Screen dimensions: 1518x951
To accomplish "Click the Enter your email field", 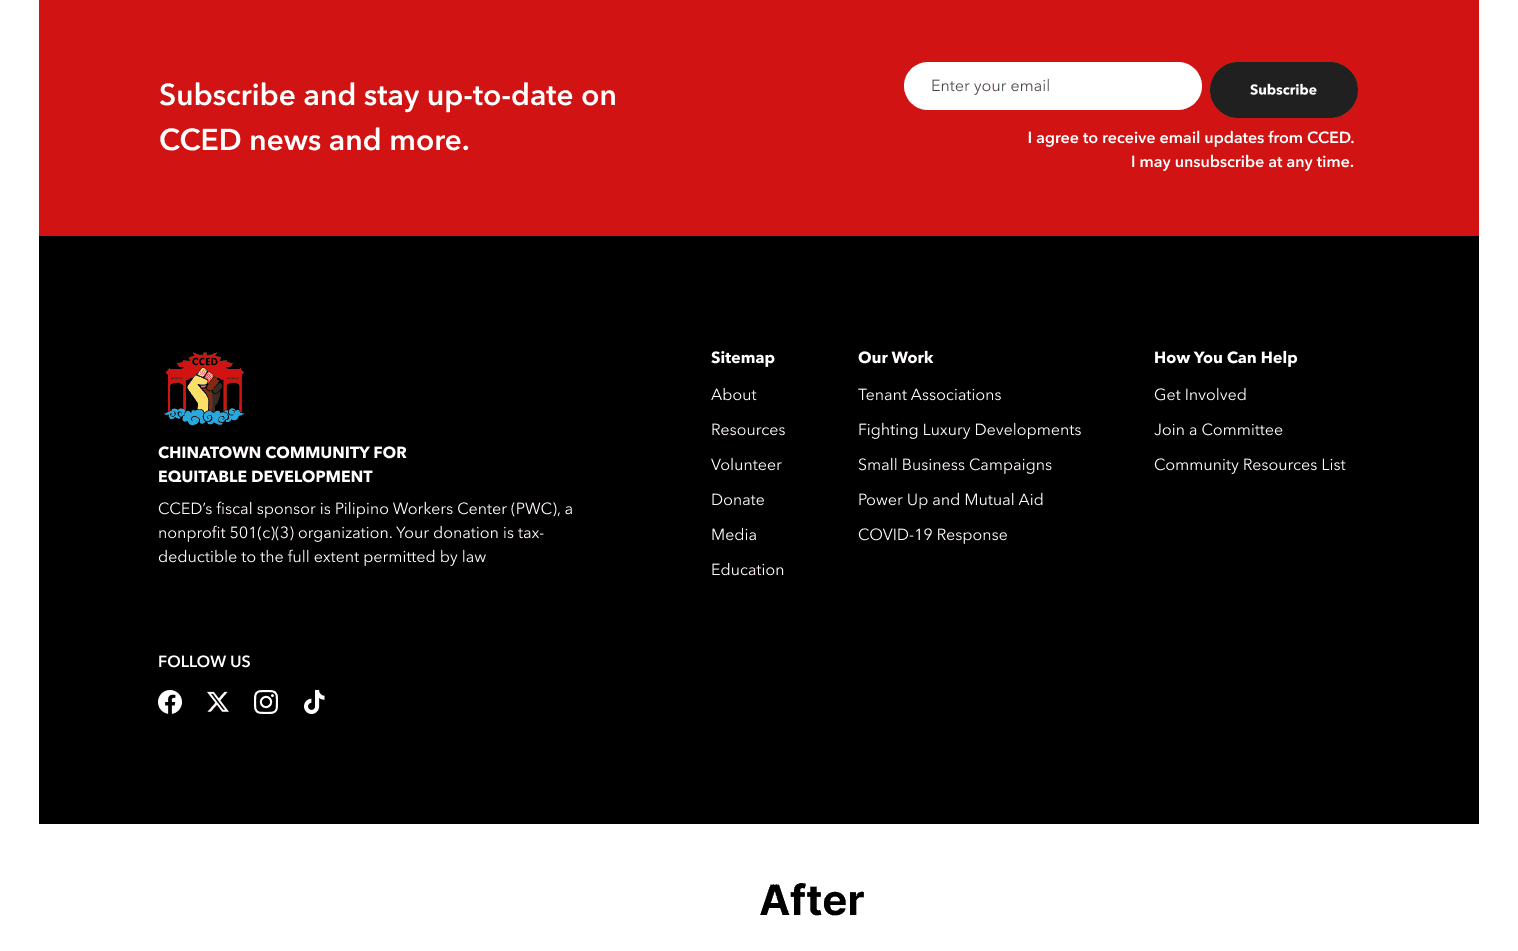I will [1053, 86].
